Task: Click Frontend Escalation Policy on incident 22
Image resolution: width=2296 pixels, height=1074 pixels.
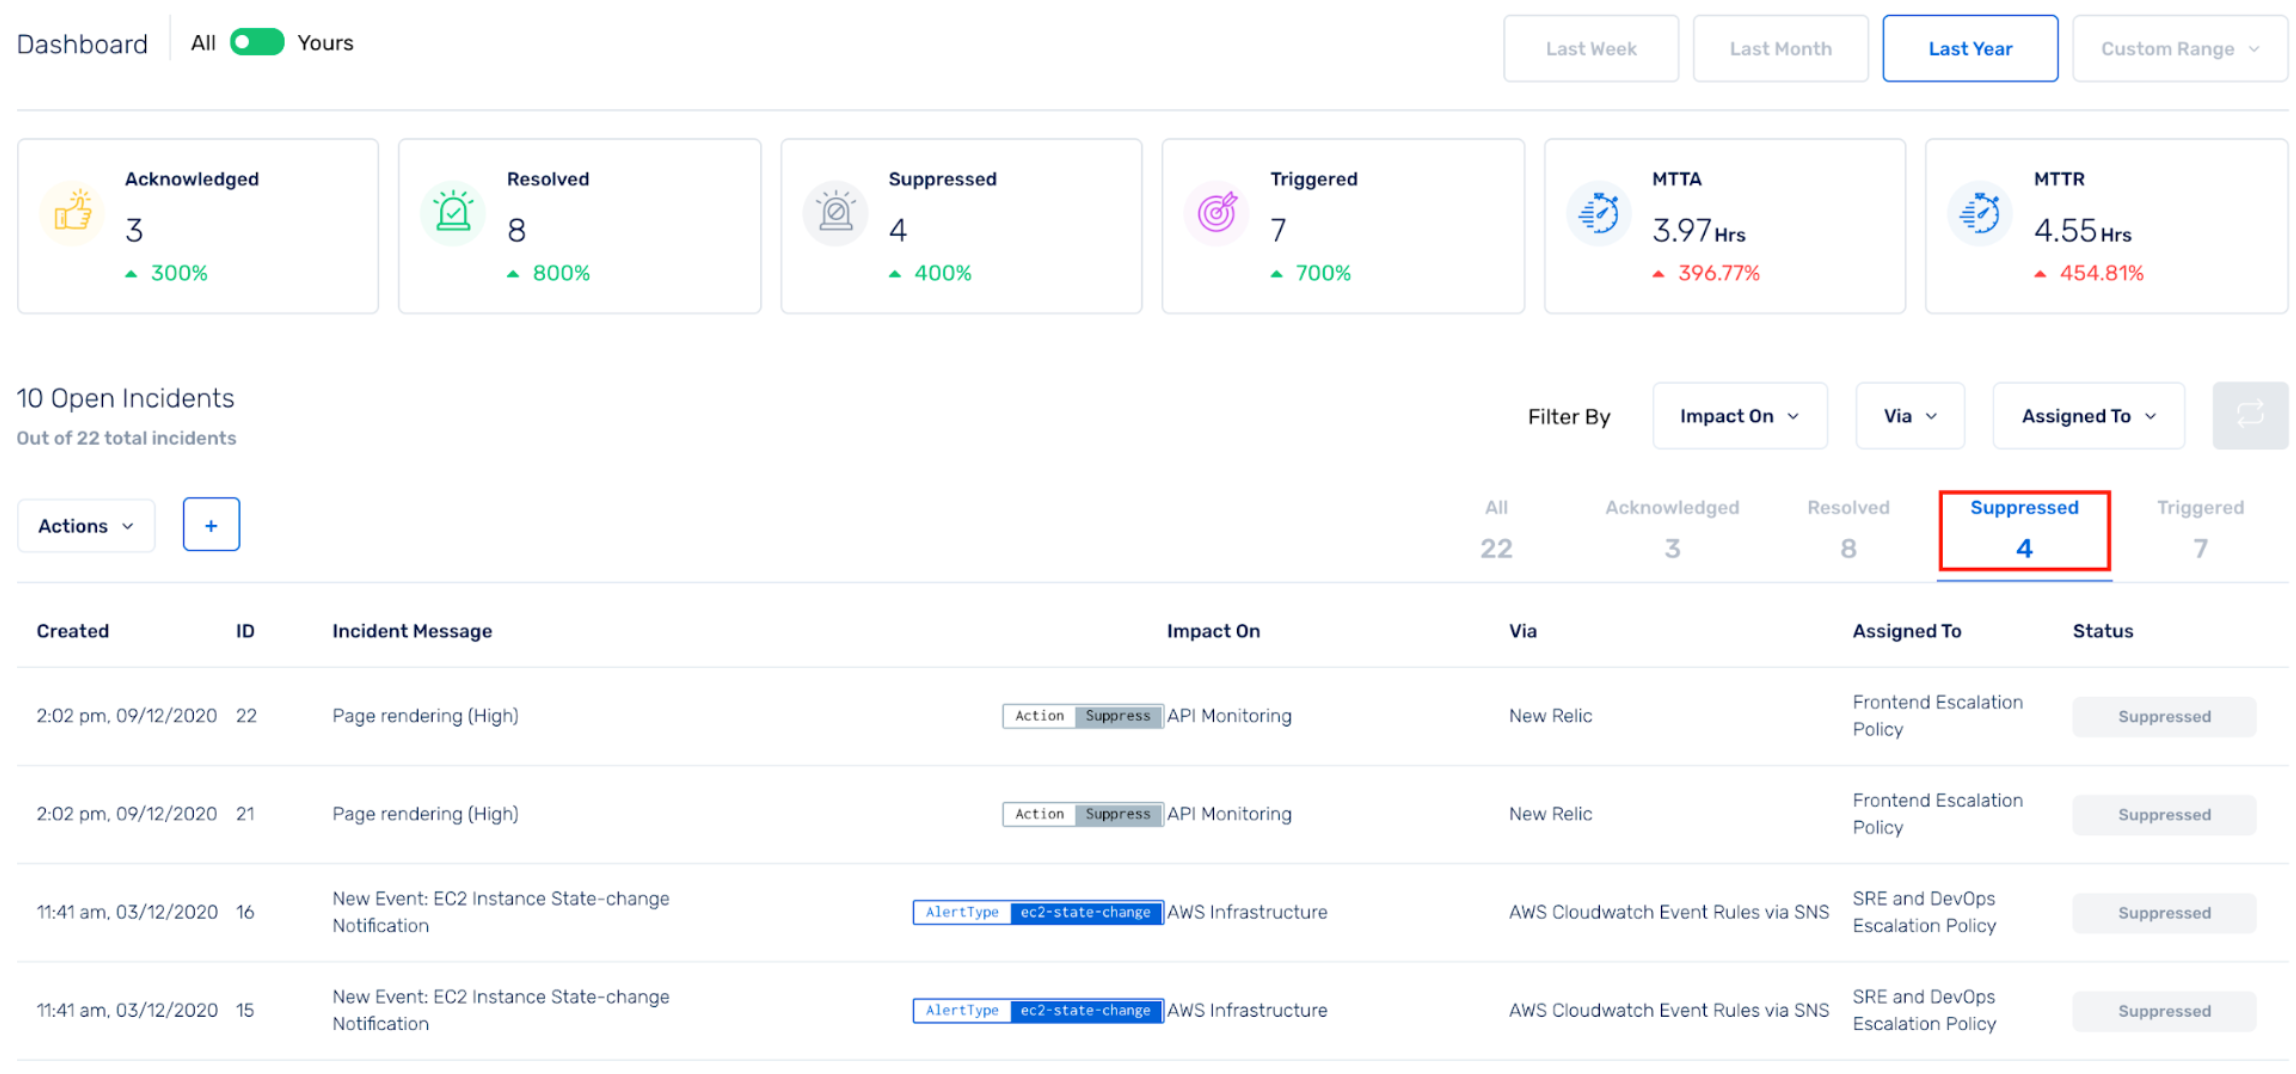Action: coord(1937,716)
